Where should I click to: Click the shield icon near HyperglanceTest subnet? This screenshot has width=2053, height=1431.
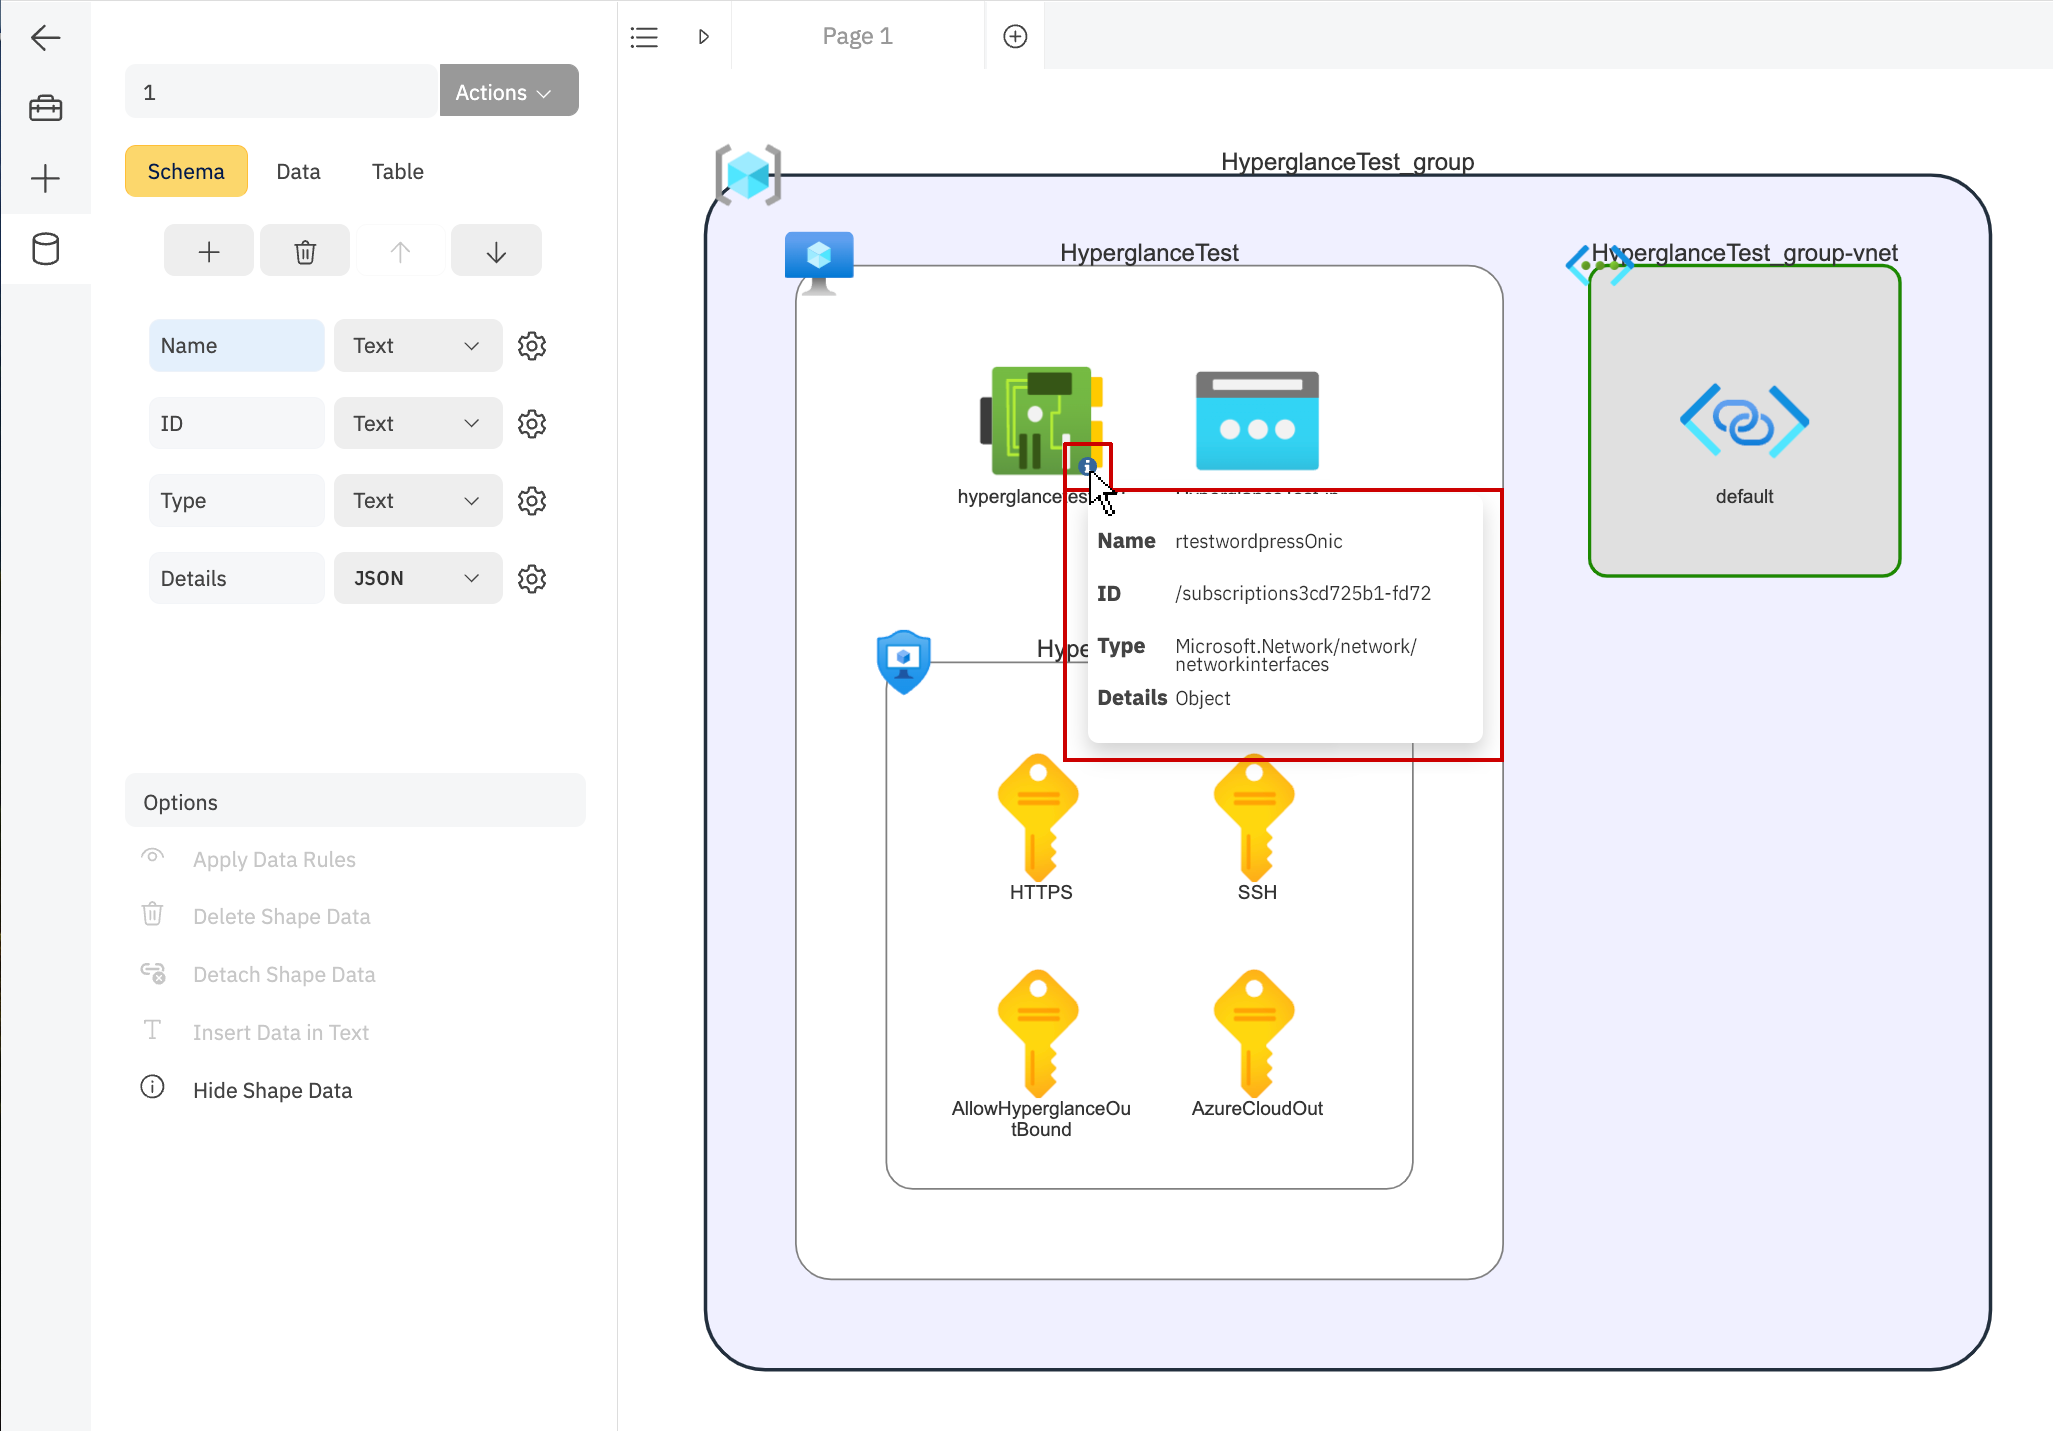903,660
